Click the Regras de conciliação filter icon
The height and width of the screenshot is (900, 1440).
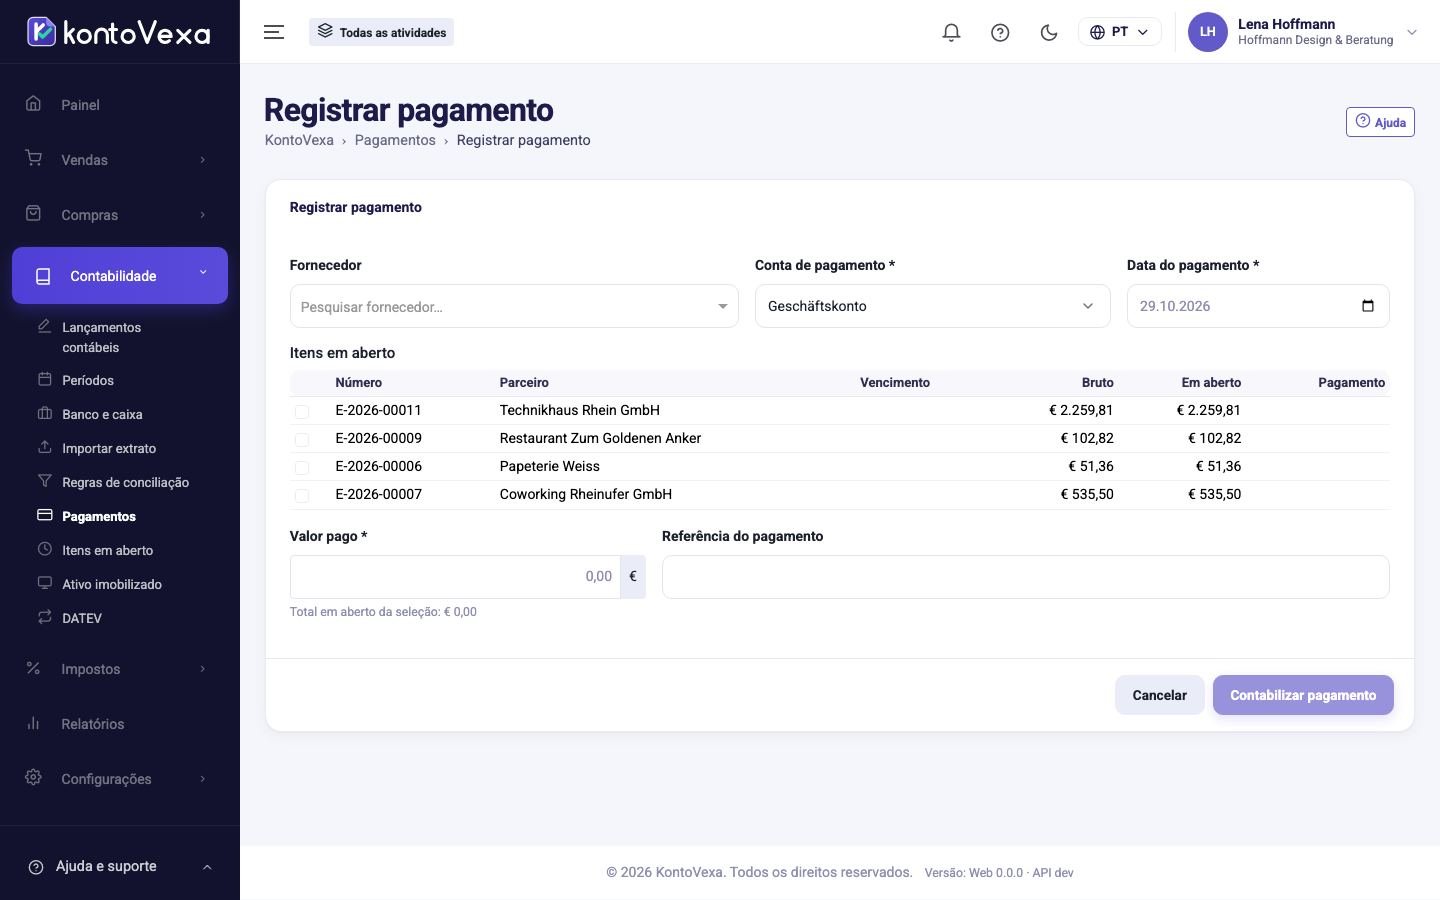(44, 481)
